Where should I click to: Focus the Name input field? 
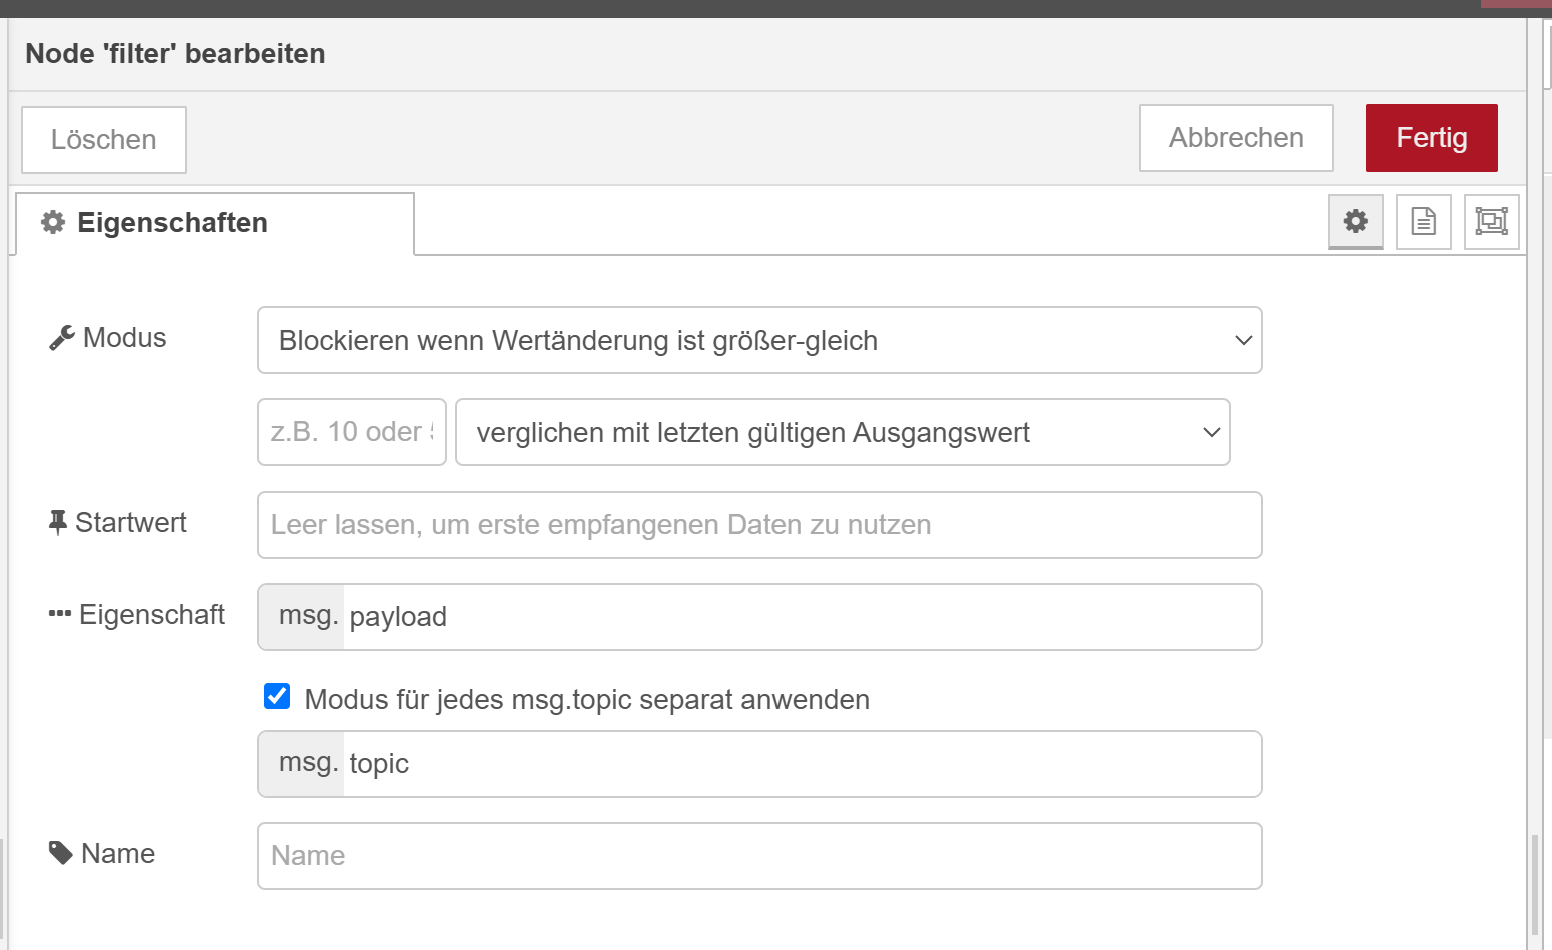coord(760,856)
